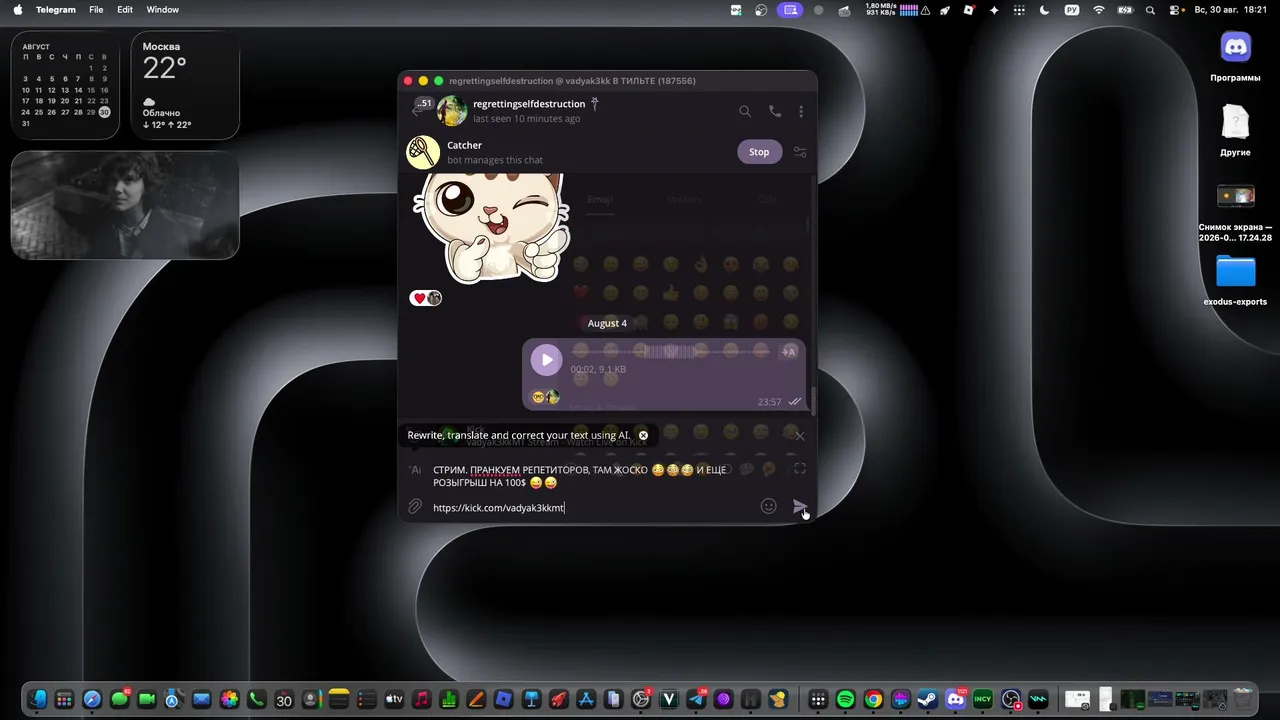The width and height of the screenshot is (1280, 720).
Task: Close the link preview panel
Action: pos(799,436)
